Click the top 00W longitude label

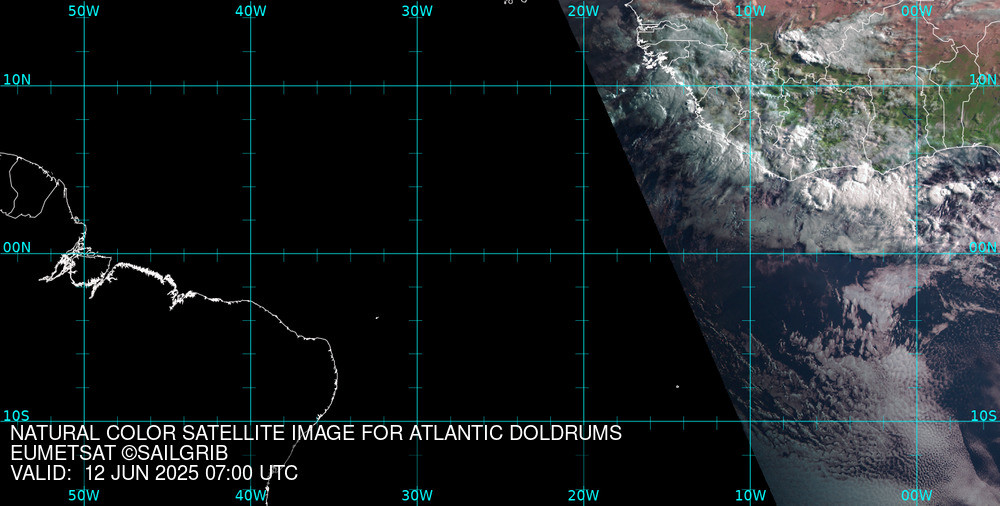coord(917,11)
